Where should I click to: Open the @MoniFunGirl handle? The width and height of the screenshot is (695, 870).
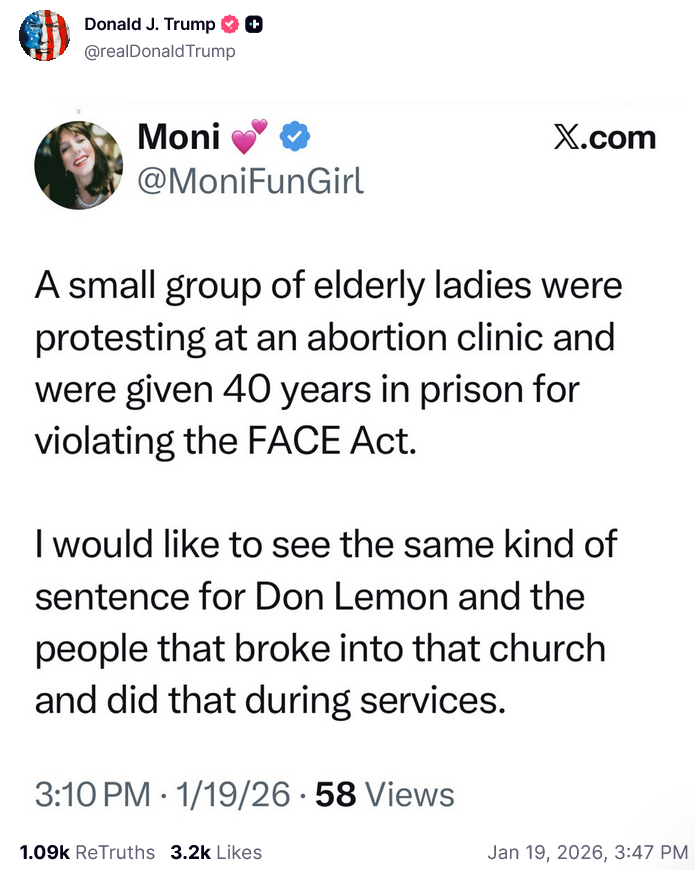point(249,182)
